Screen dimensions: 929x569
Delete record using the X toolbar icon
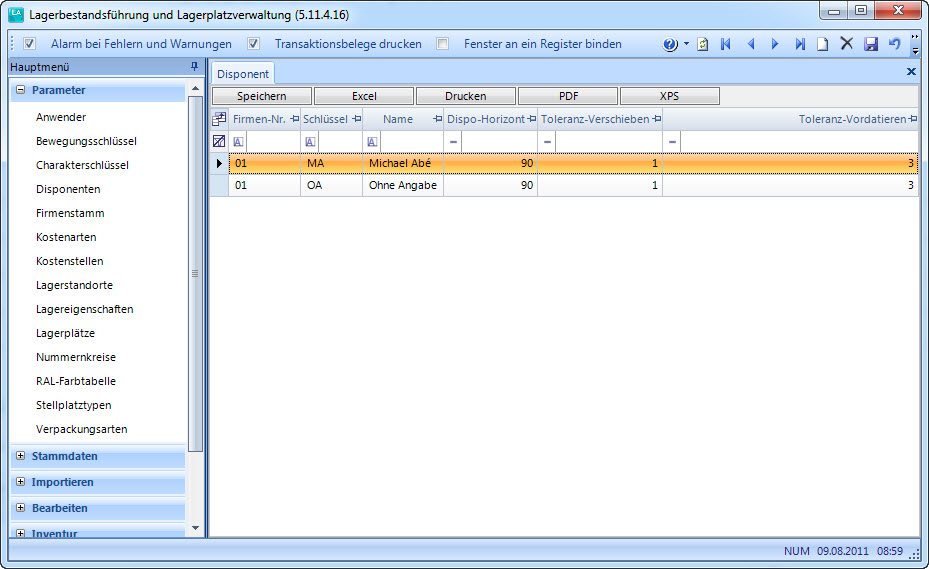click(x=846, y=44)
